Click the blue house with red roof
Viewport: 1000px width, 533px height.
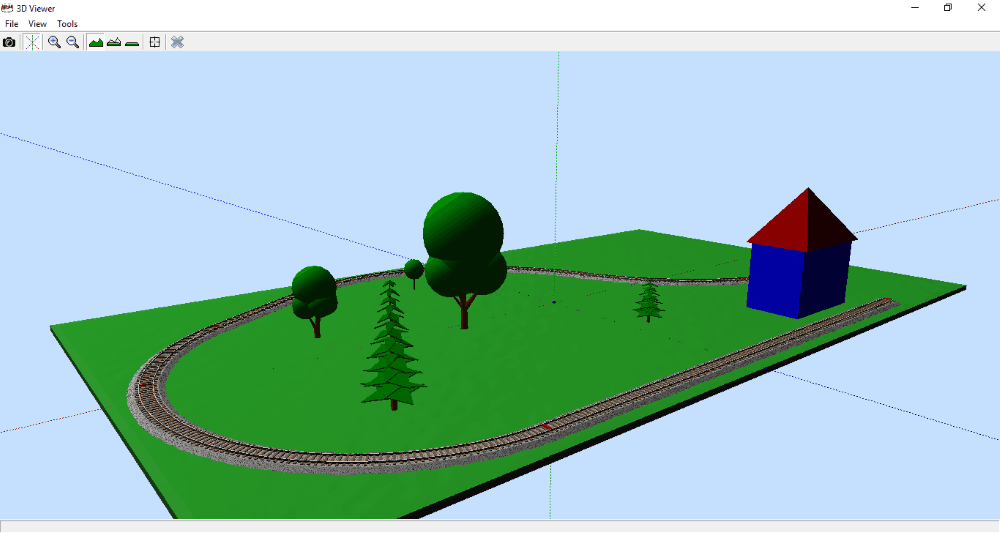pos(801,254)
